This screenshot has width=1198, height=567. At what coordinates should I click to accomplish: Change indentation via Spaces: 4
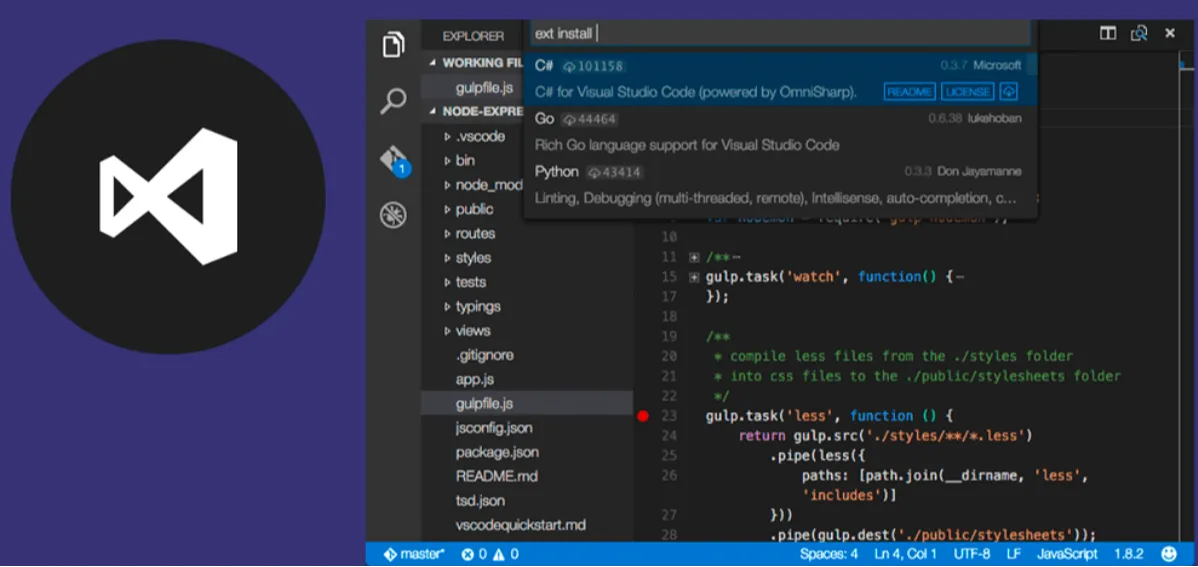pos(829,554)
